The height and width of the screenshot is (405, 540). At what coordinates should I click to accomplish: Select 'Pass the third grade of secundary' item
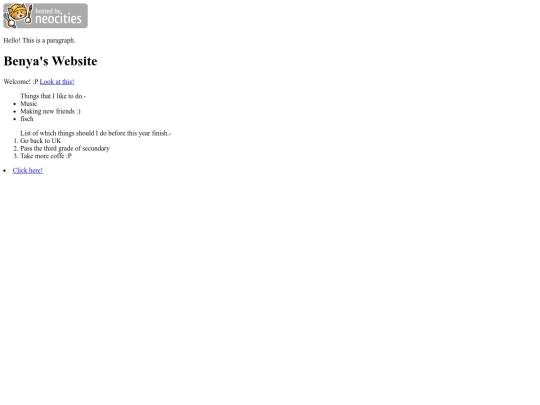pos(65,148)
